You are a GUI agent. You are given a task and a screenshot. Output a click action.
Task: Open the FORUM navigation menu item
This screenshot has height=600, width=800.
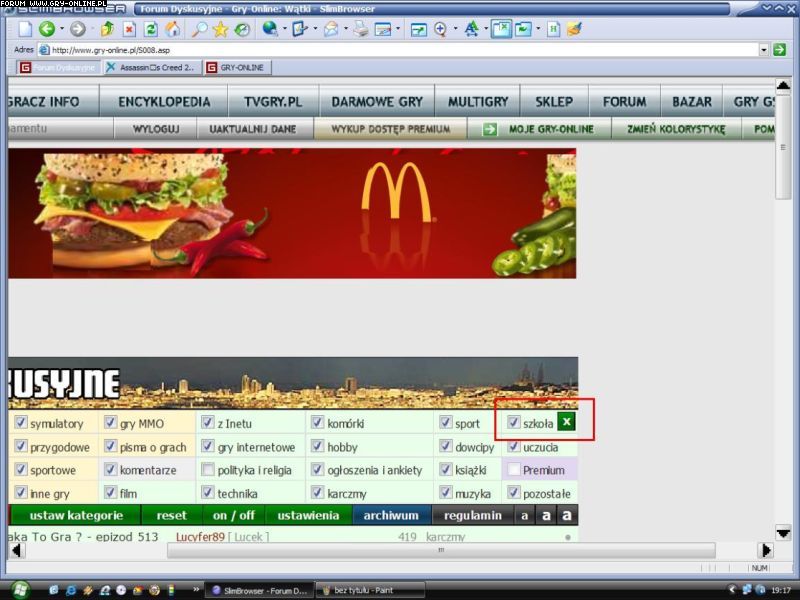point(624,101)
